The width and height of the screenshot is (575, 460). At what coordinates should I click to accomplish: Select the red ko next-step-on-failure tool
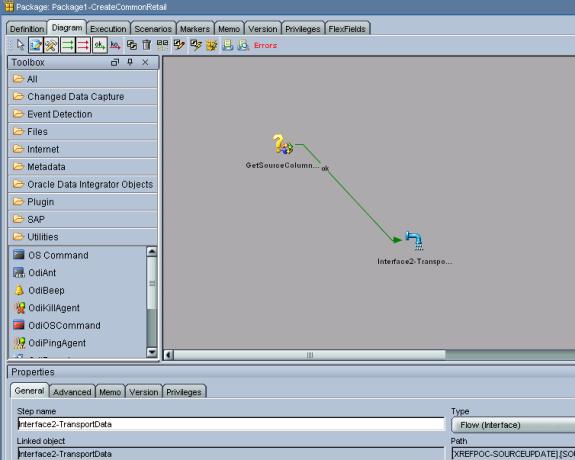point(115,45)
